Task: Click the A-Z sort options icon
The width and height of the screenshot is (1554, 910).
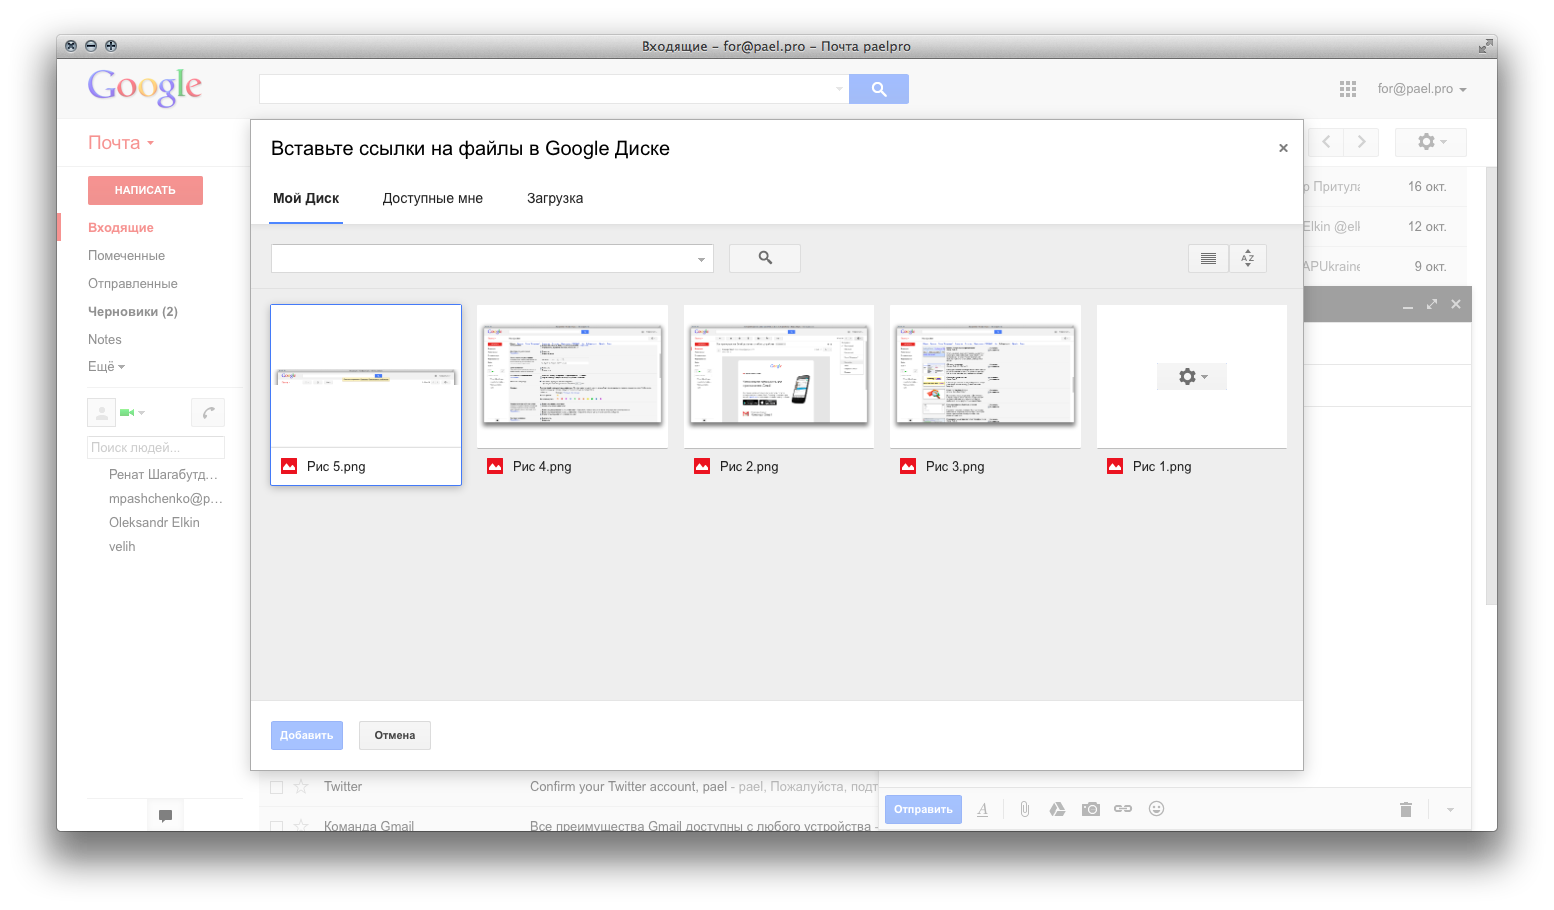Action: [1247, 258]
